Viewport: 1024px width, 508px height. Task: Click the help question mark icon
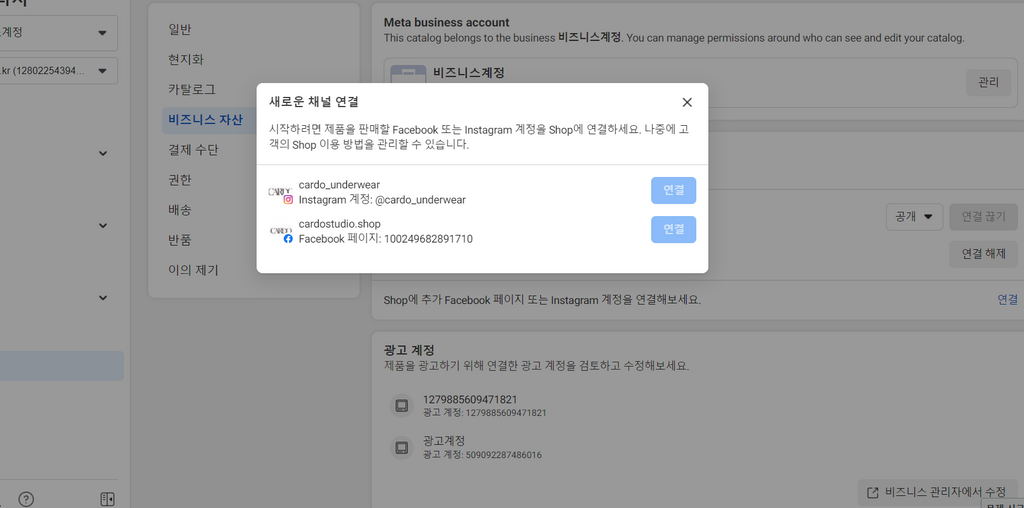coord(26,500)
